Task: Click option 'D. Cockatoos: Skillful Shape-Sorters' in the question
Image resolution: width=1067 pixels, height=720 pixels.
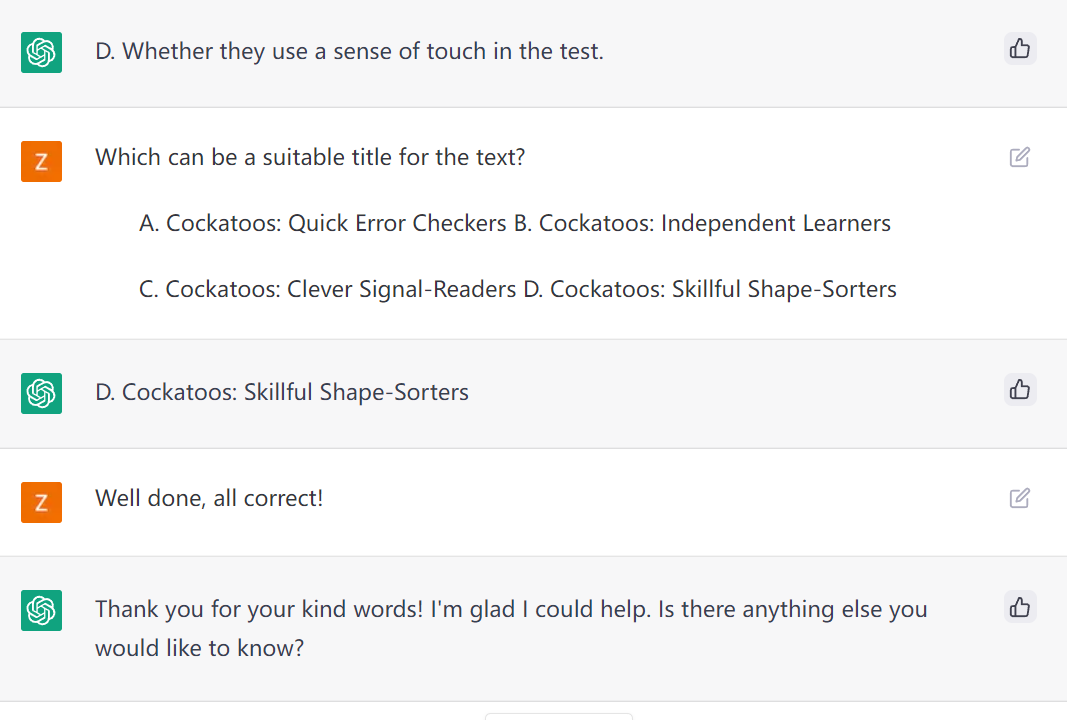Action: (710, 289)
